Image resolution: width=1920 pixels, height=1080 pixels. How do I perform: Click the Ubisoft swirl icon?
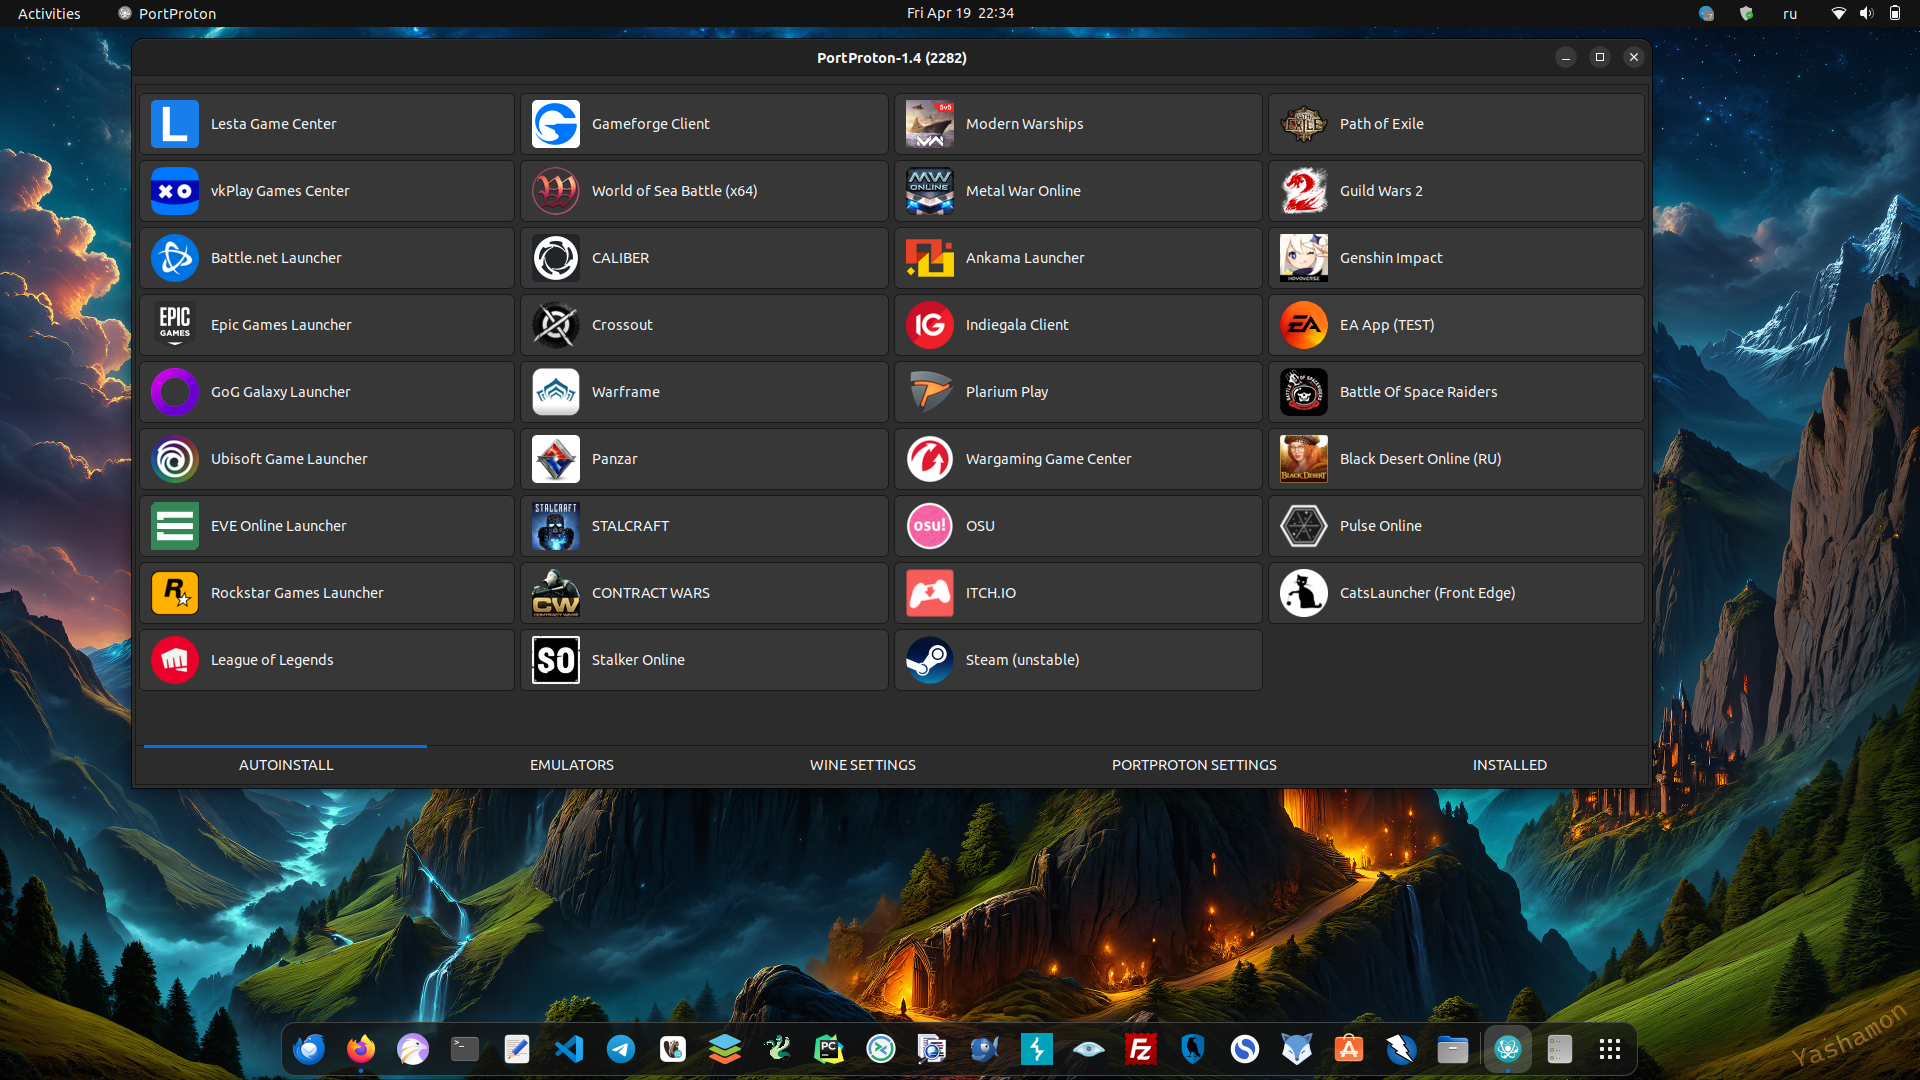175,459
